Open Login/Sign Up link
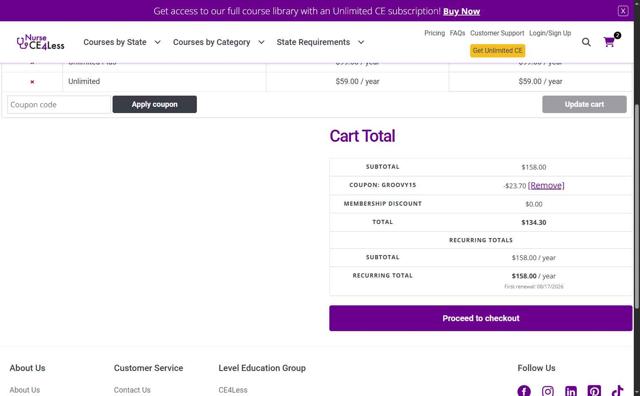Screen dimensions: 640x396 pyautogui.click(x=550, y=33)
